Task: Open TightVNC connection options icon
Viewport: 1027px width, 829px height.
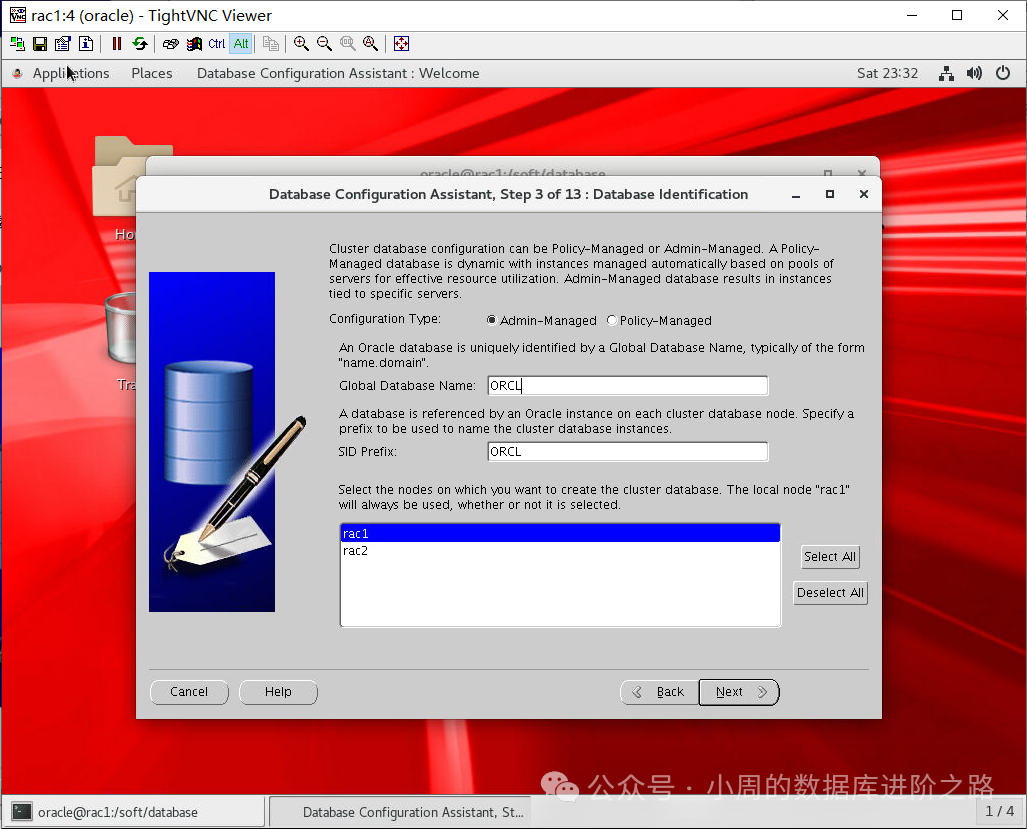Action: pos(63,44)
